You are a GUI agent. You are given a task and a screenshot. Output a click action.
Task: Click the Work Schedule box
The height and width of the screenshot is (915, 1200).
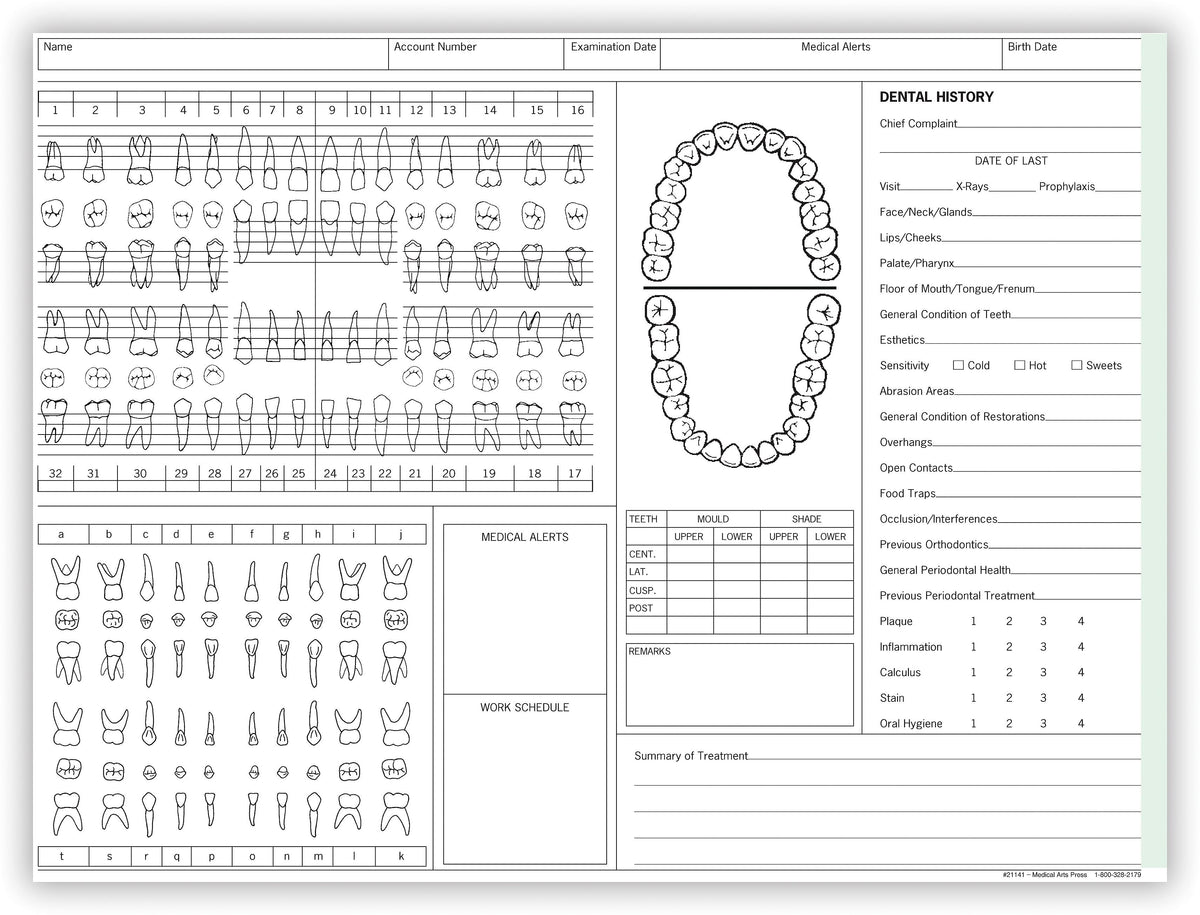coord(525,779)
